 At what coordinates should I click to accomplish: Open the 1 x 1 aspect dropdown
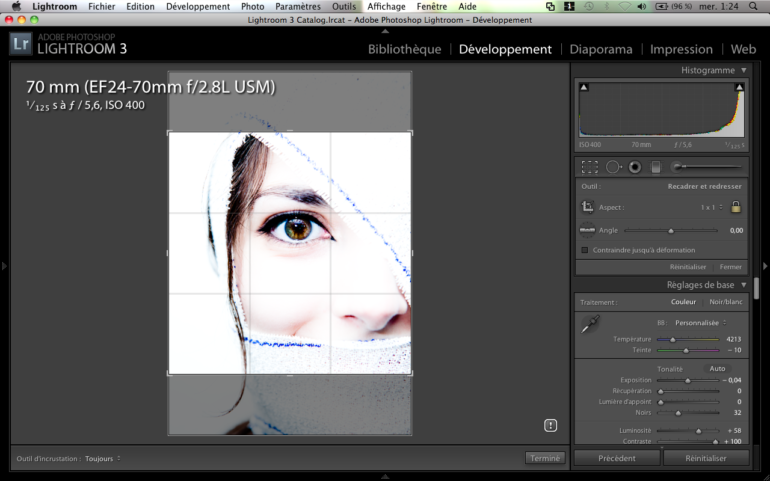coord(711,207)
